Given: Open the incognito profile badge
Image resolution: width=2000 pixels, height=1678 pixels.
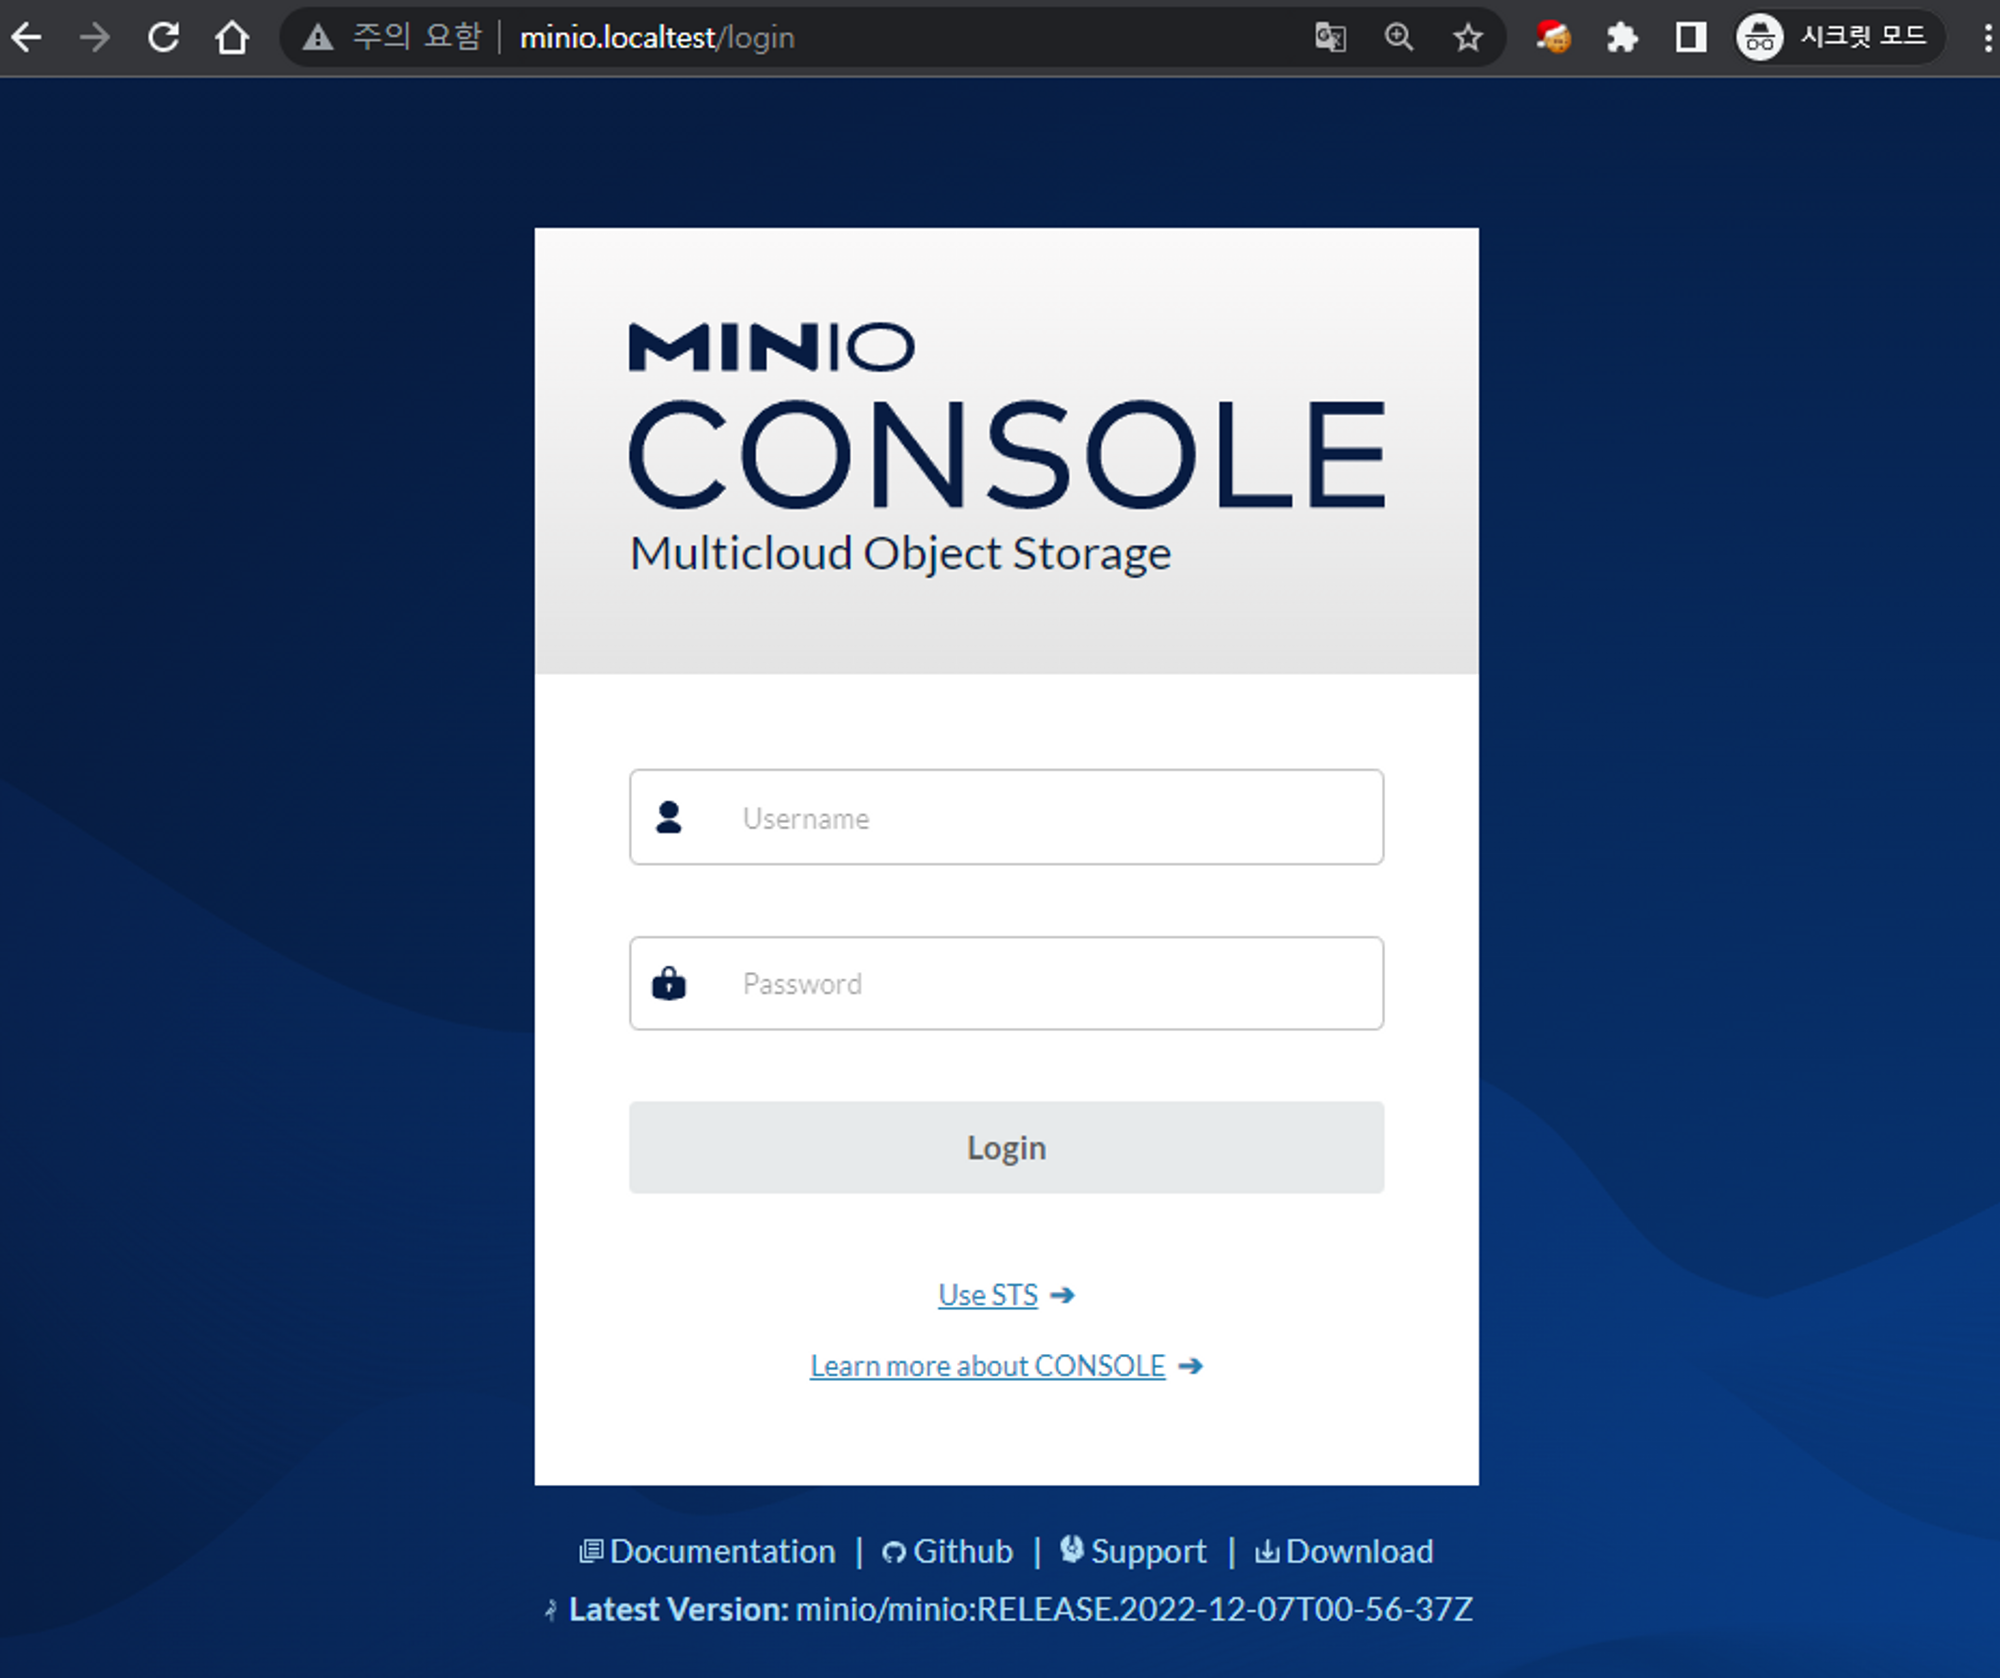Looking at the screenshot, I should click(x=1838, y=38).
